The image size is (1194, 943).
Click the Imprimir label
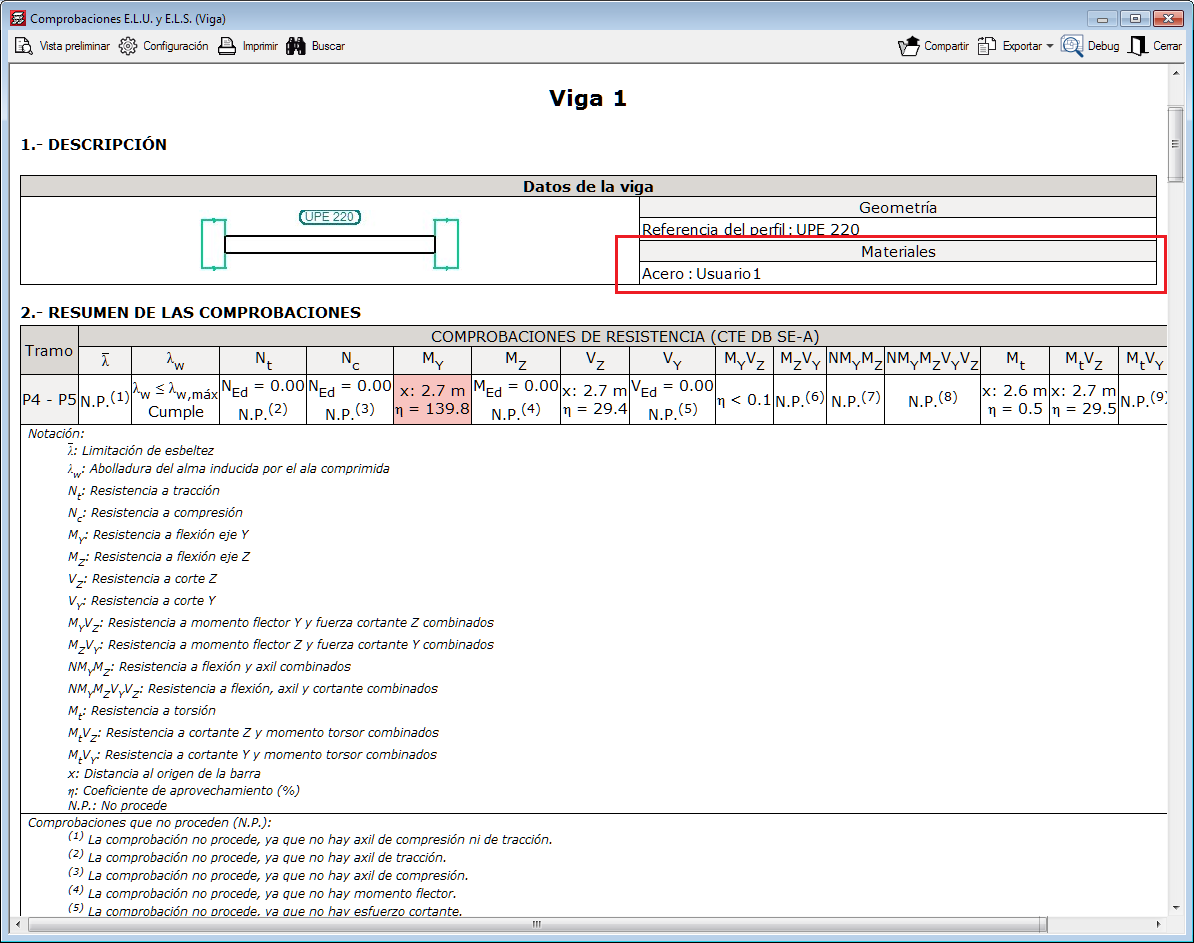260,46
